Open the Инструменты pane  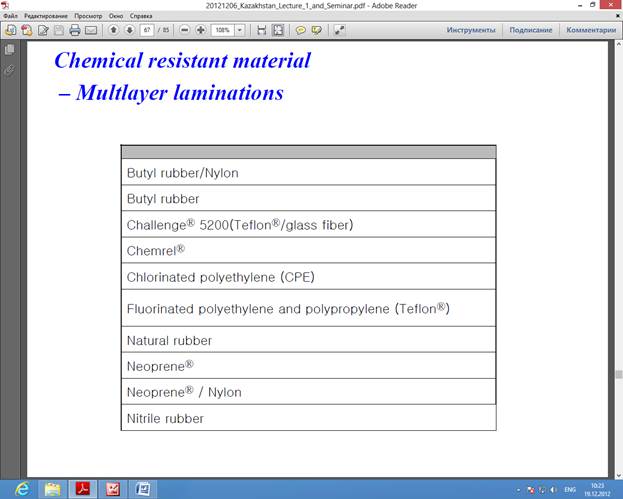coord(471,30)
